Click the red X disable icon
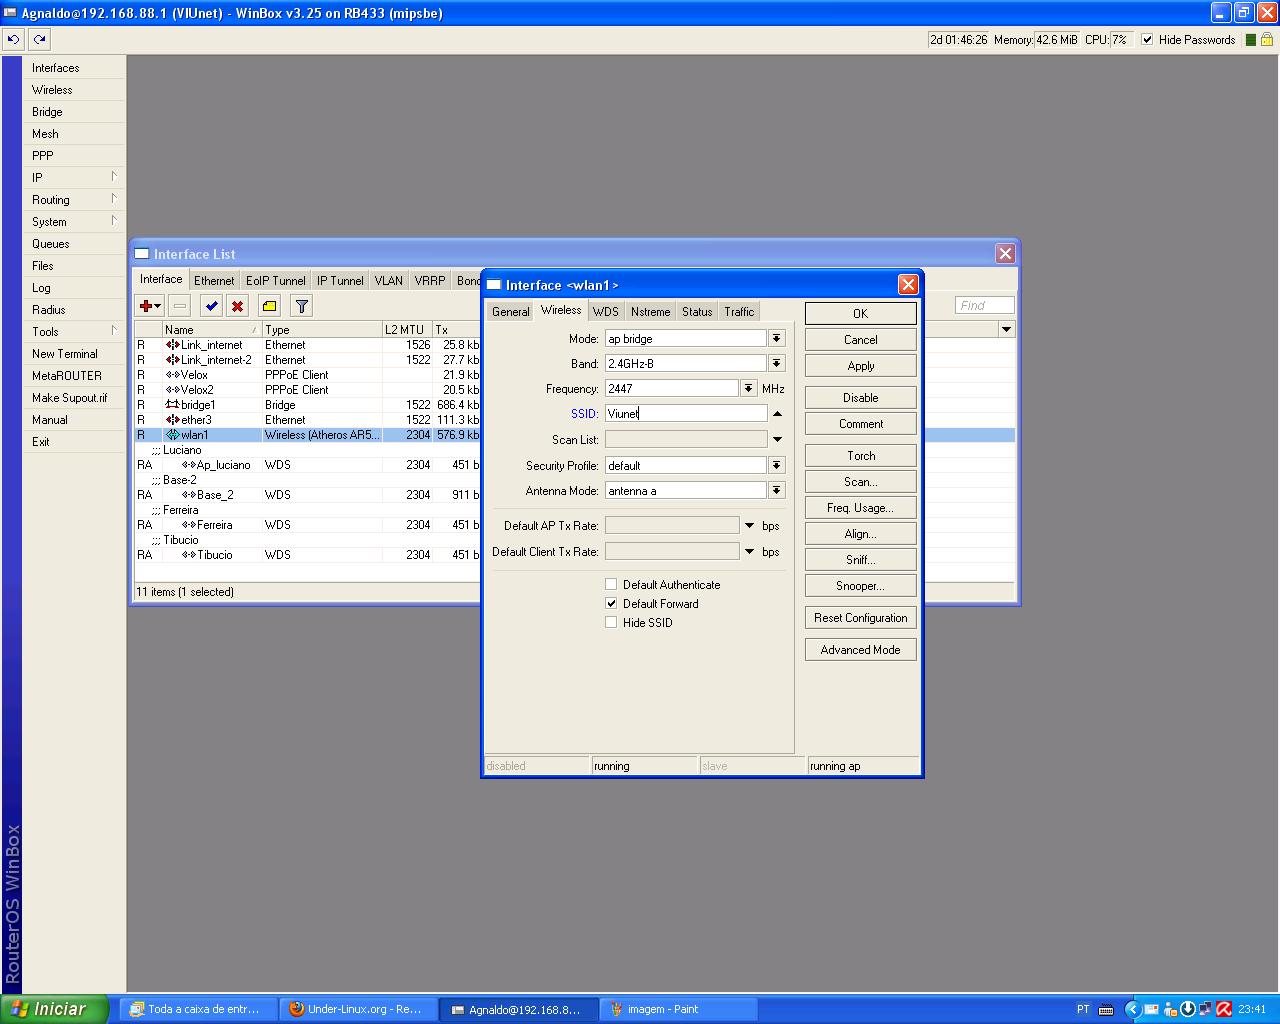This screenshot has height=1024, width=1280. pyautogui.click(x=237, y=306)
